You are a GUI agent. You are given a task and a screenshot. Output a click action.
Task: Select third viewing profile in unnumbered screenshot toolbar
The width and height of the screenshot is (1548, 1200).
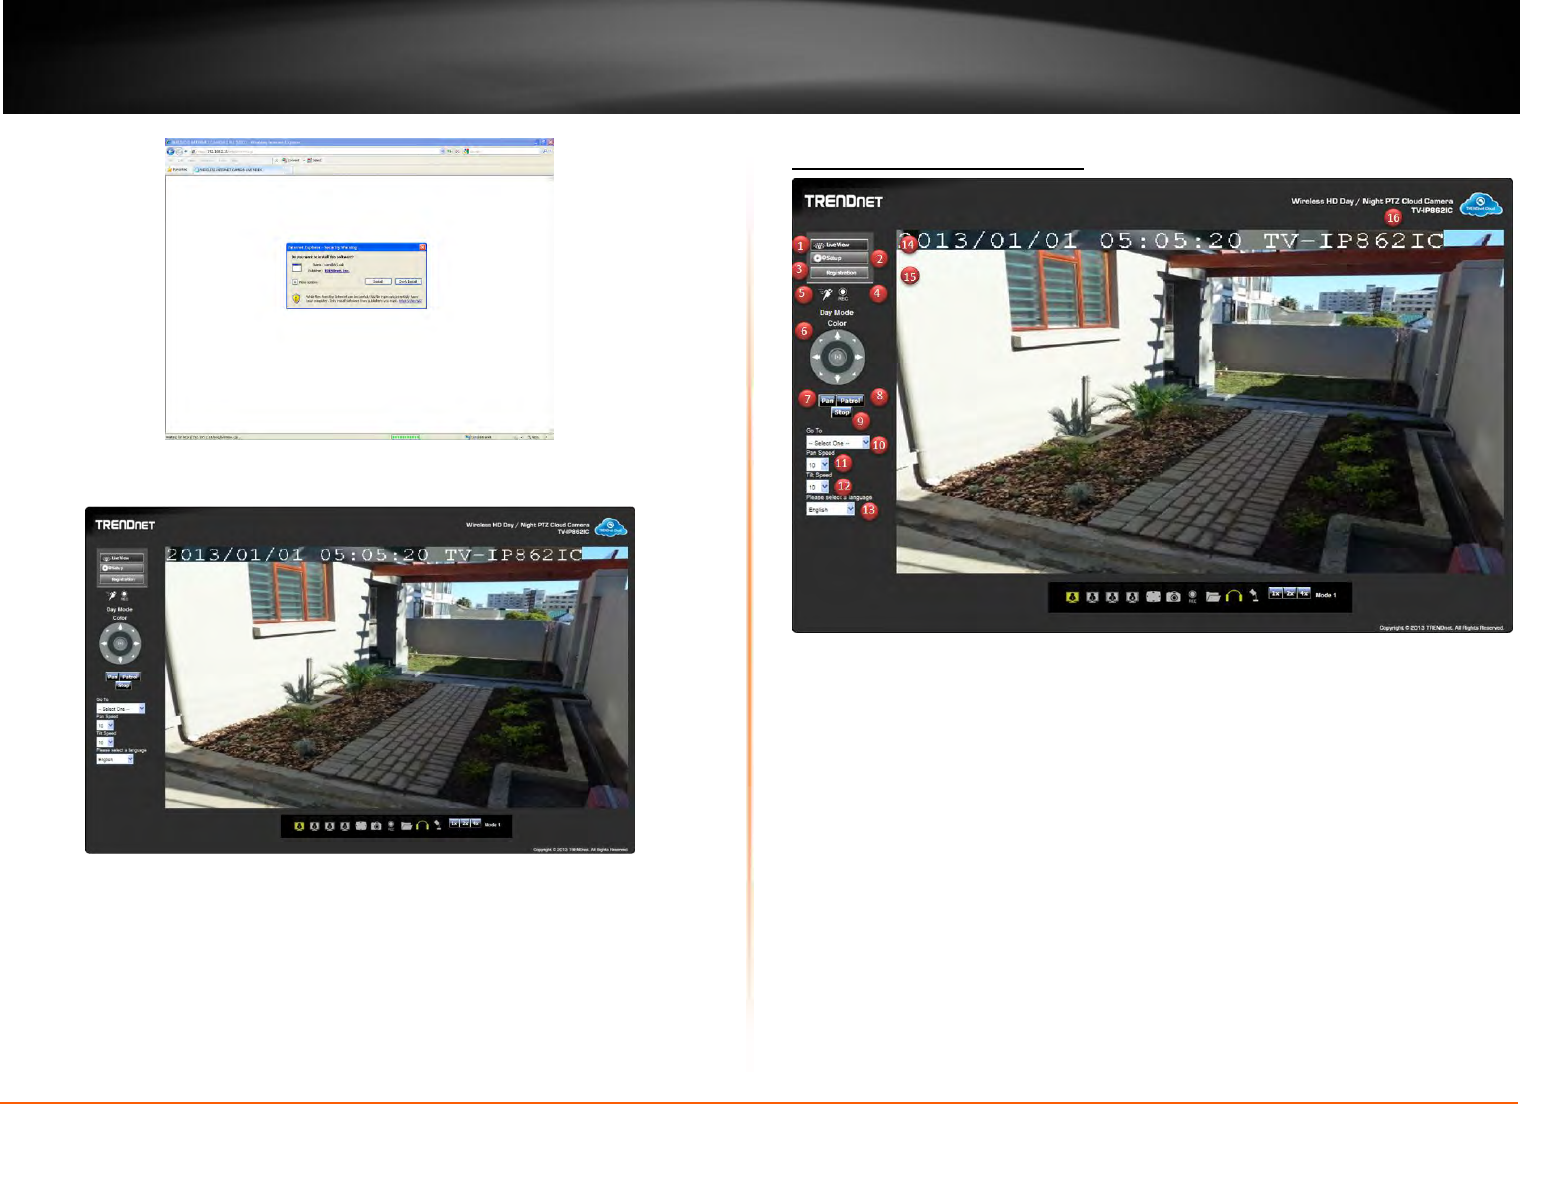coord(329,826)
